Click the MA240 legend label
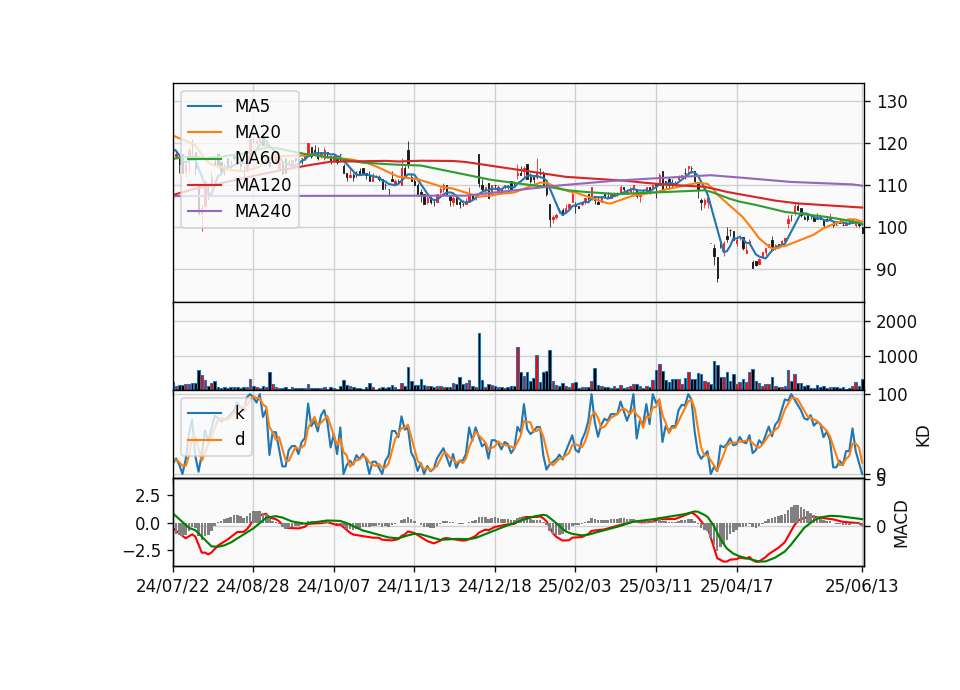This screenshot has width=960, height=690. (263, 211)
